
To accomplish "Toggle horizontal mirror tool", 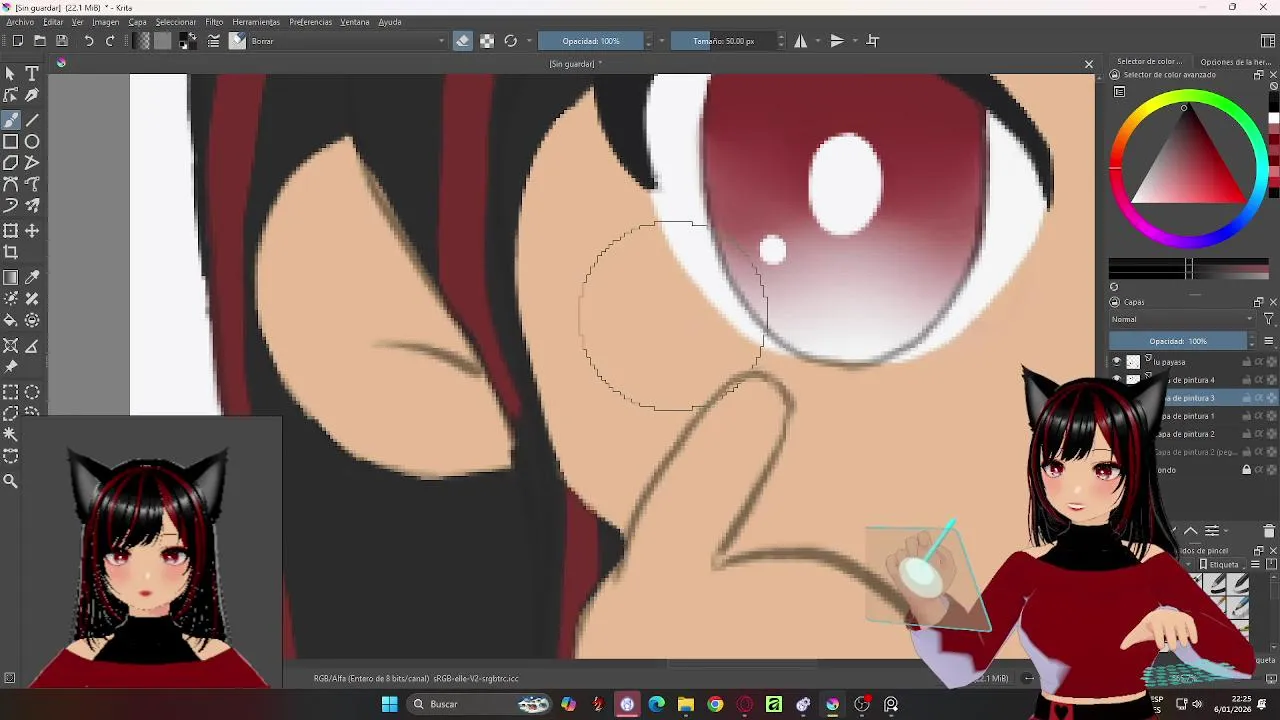I will 800,41.
